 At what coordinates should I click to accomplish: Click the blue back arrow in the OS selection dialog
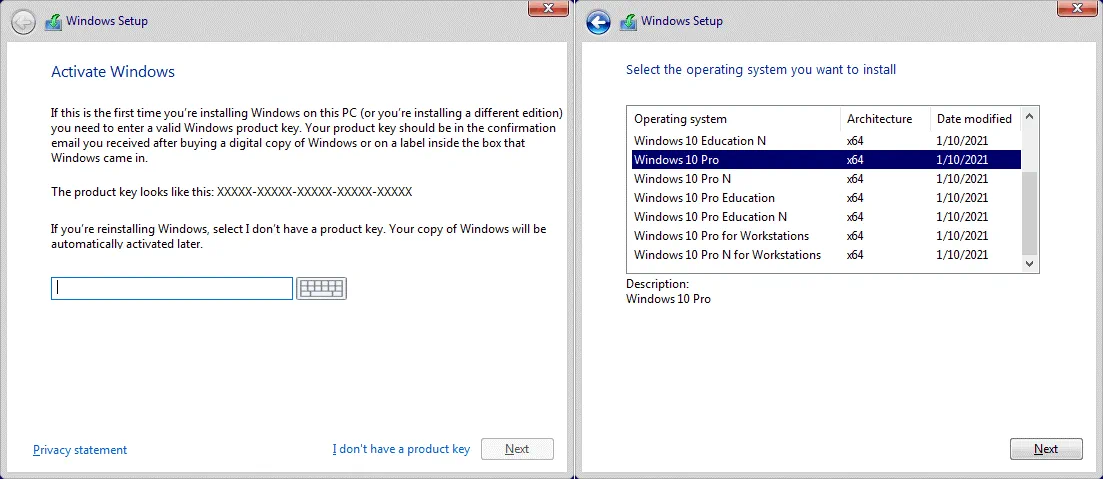pyautogui.click(x=598, y=22)
